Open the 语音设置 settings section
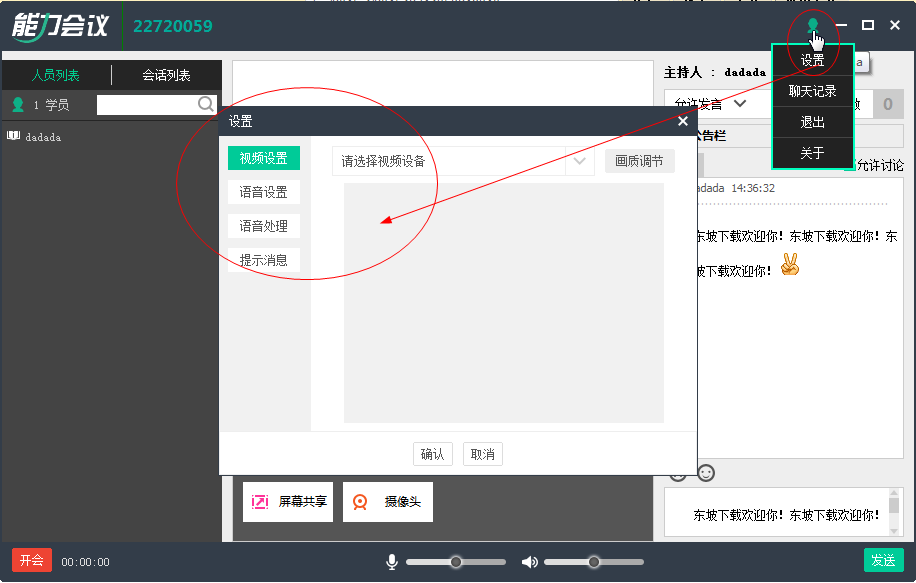 coord(264,191)
